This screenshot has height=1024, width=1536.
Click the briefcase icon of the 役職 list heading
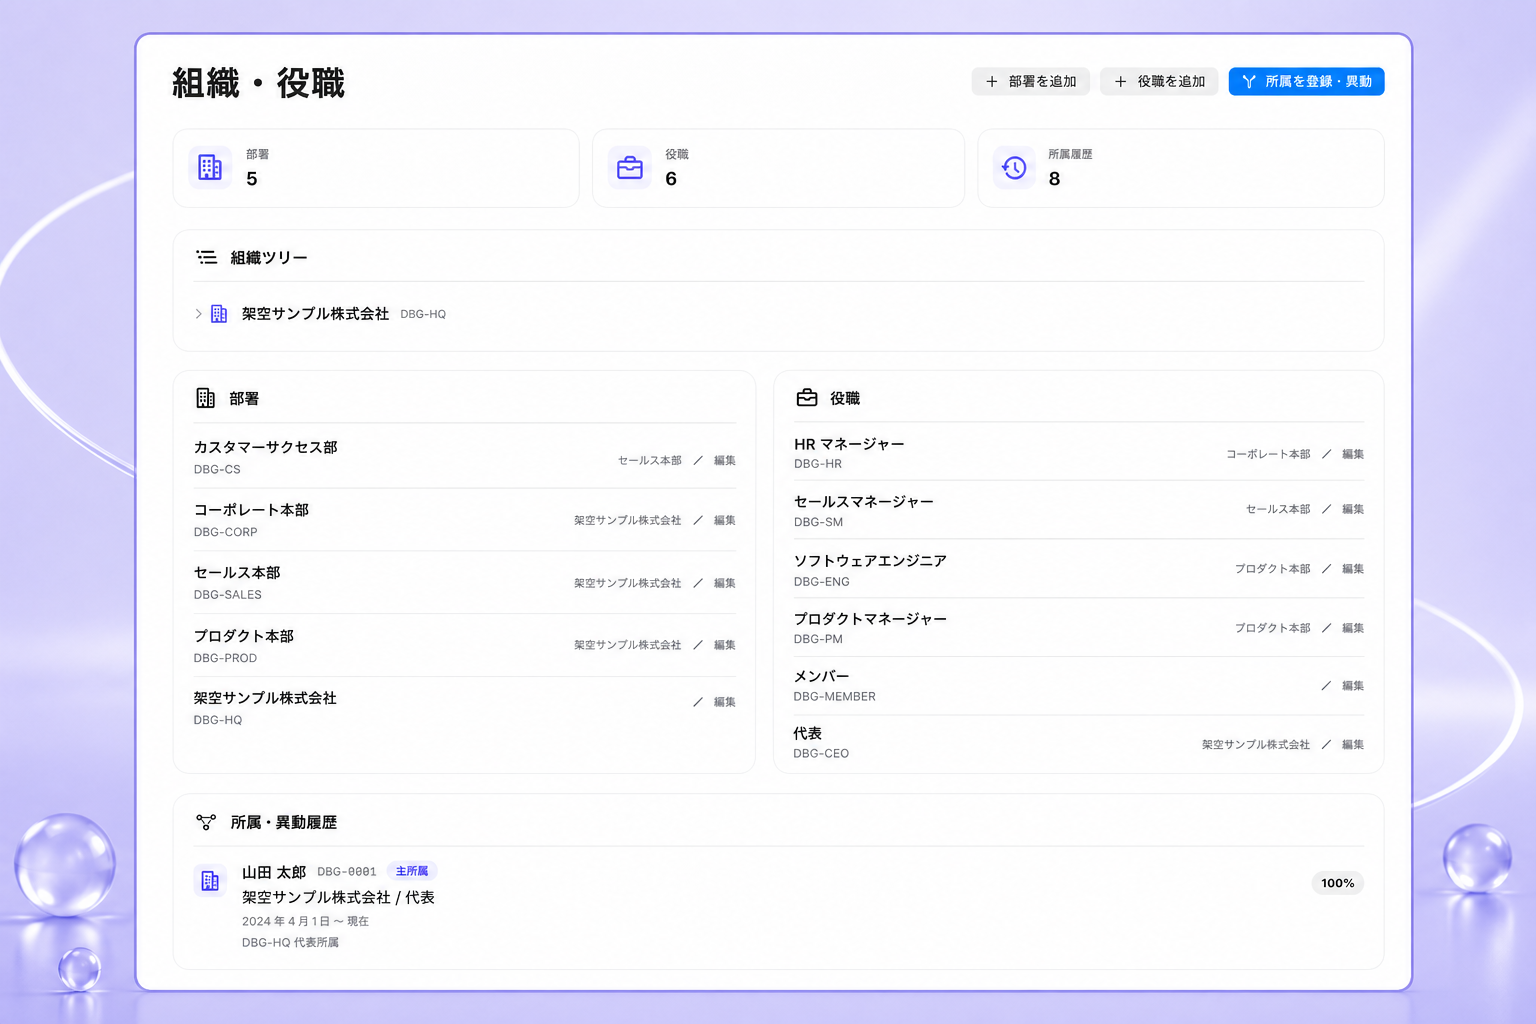pyautogui.click(x=807, y=398)
